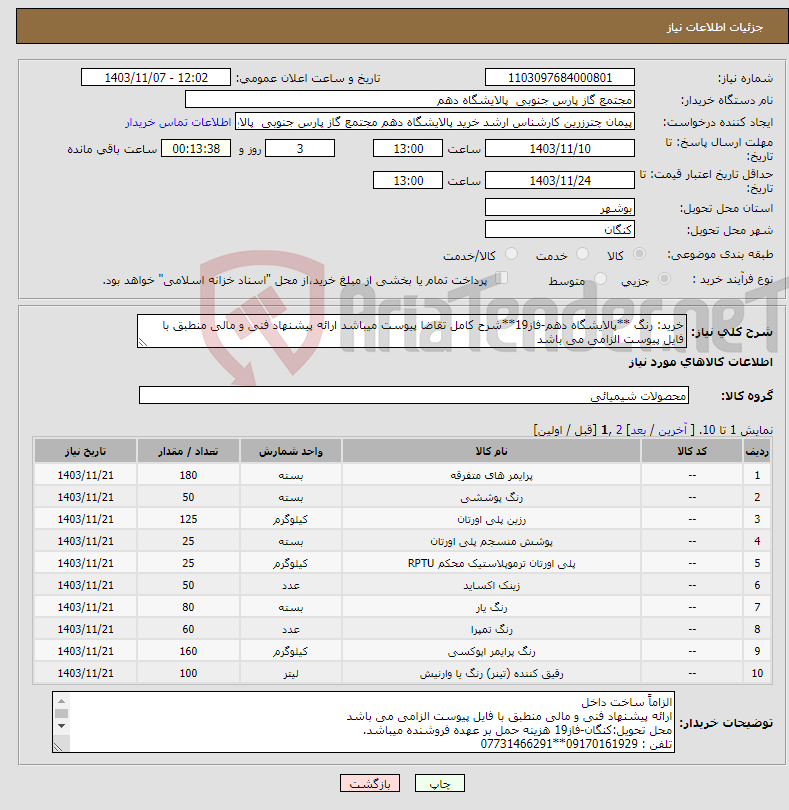Click the delivery city field کنگان
This screenshot has height=810, width=789.
coord(560,229)
